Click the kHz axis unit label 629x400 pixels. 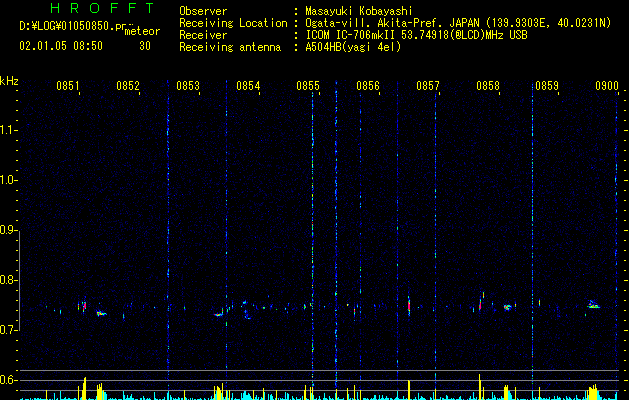point(9,81)
